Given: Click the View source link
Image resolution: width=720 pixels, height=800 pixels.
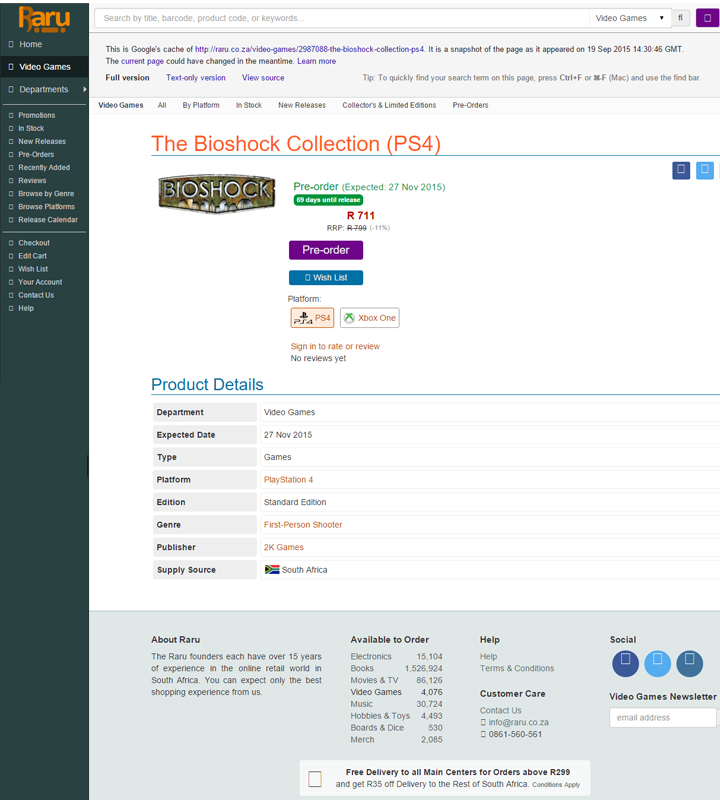Looking at the screenshot, I should pyautogui.click(x=263, y=78).
